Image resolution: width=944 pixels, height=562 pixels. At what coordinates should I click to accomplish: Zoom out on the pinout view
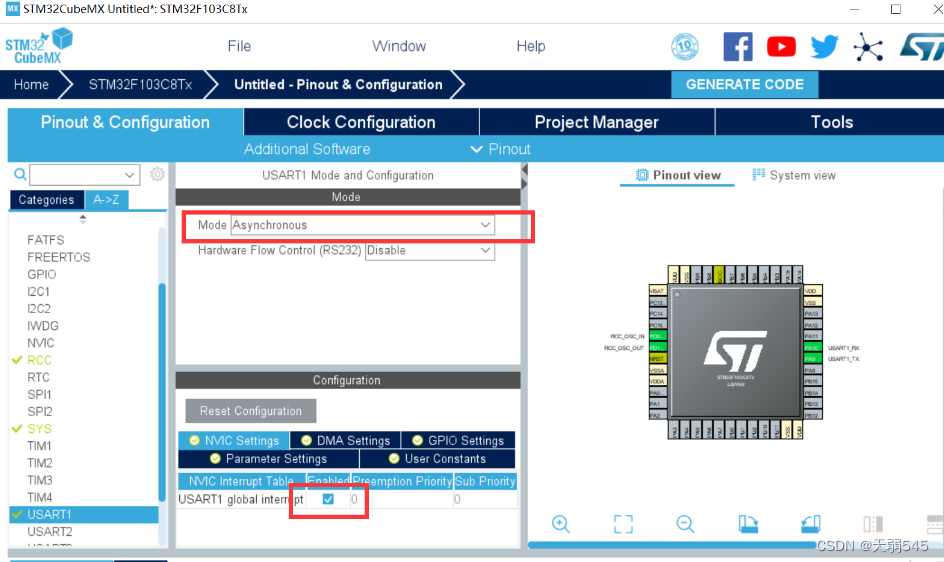685,523
